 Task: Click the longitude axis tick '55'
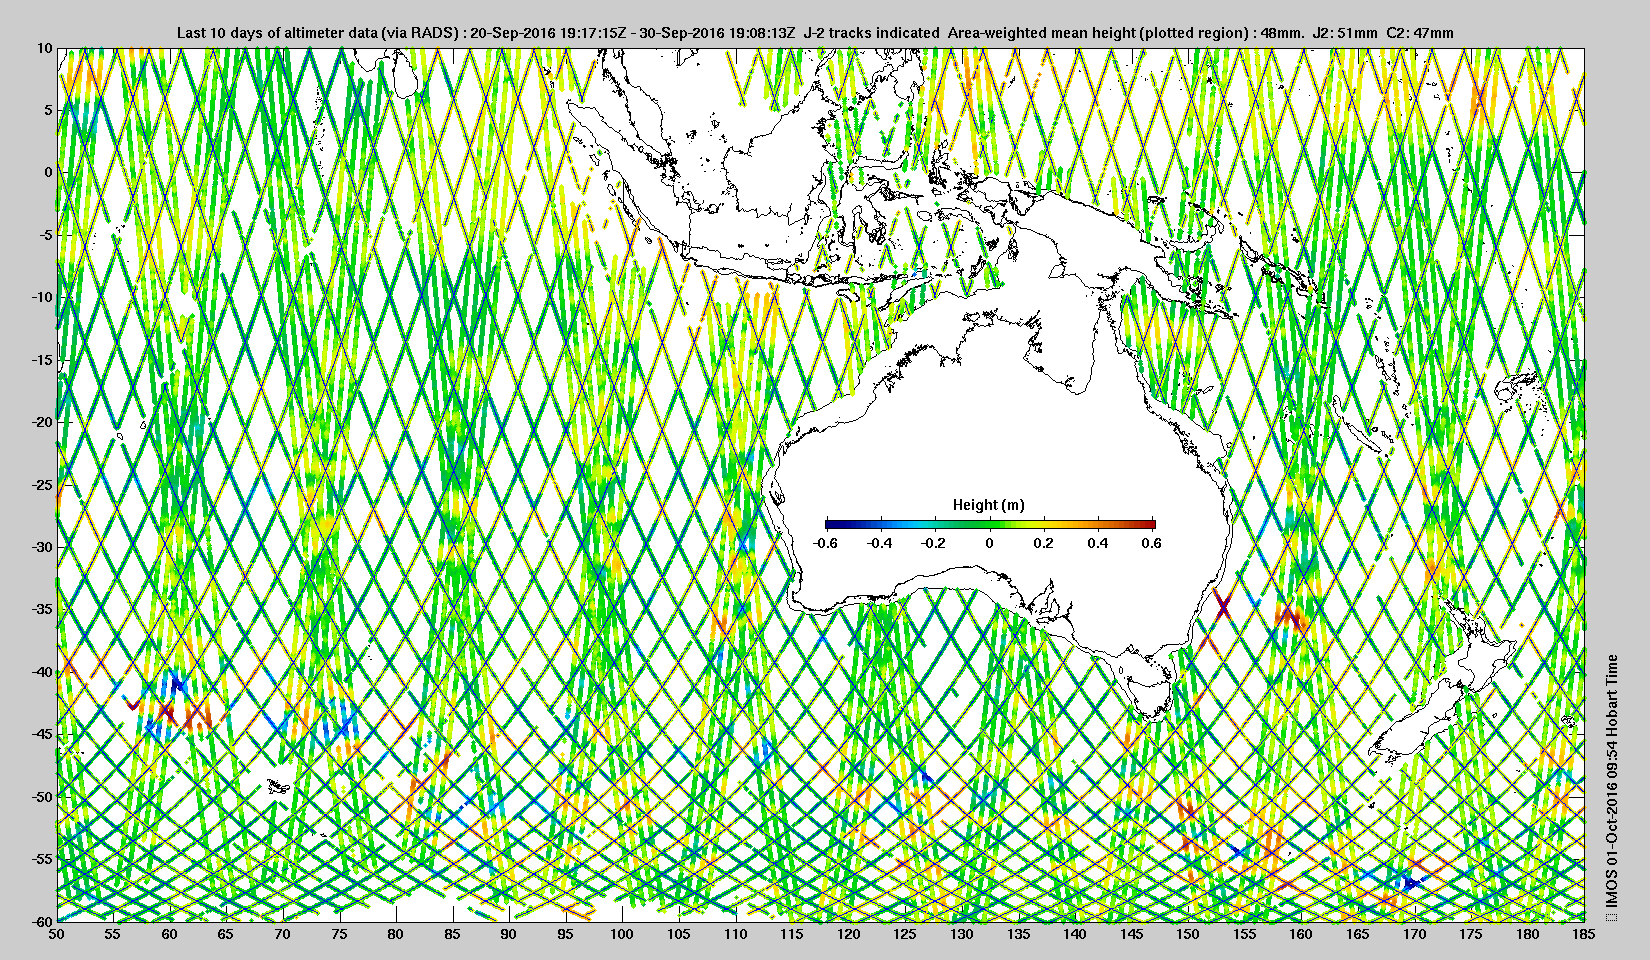point(113,934)
